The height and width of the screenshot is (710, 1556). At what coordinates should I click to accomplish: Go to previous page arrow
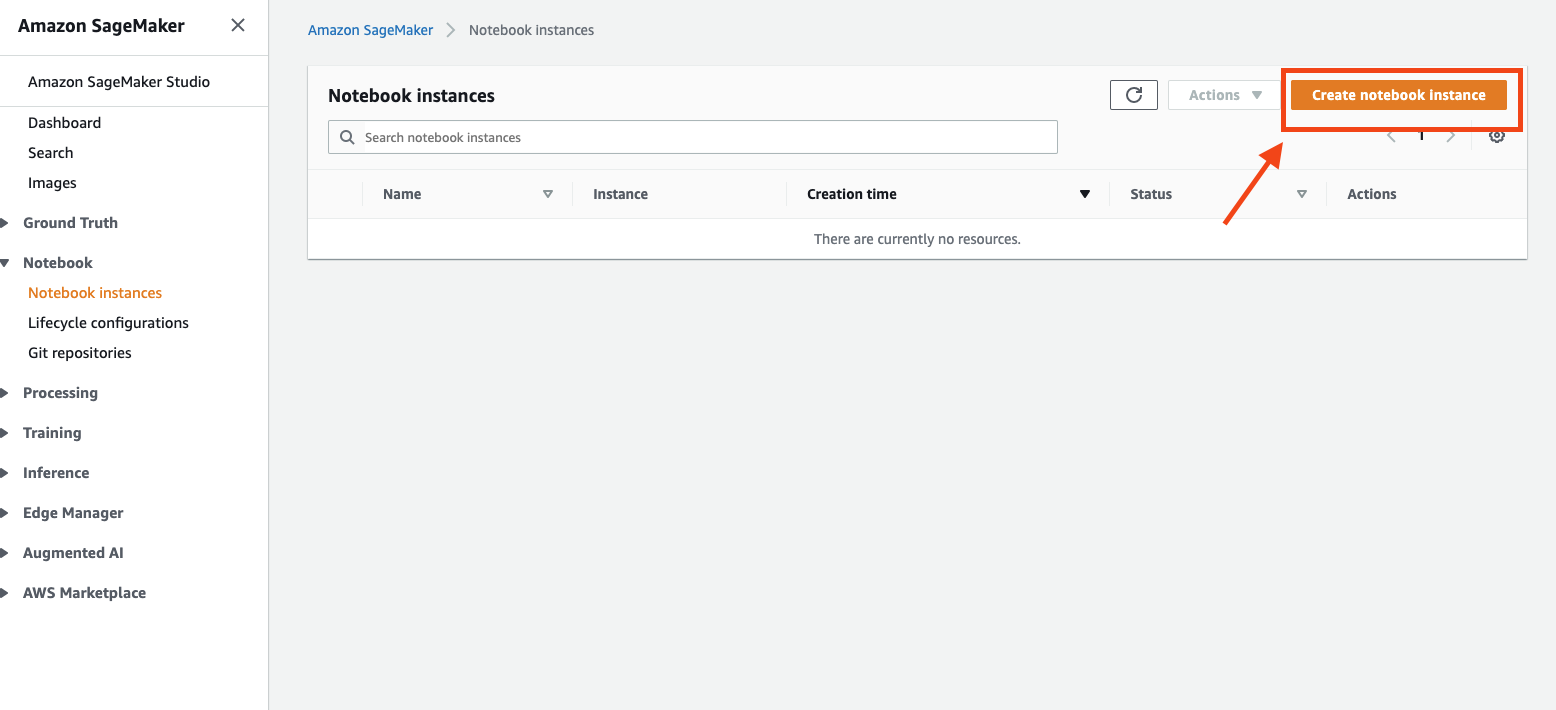[x=1391, y=136]
